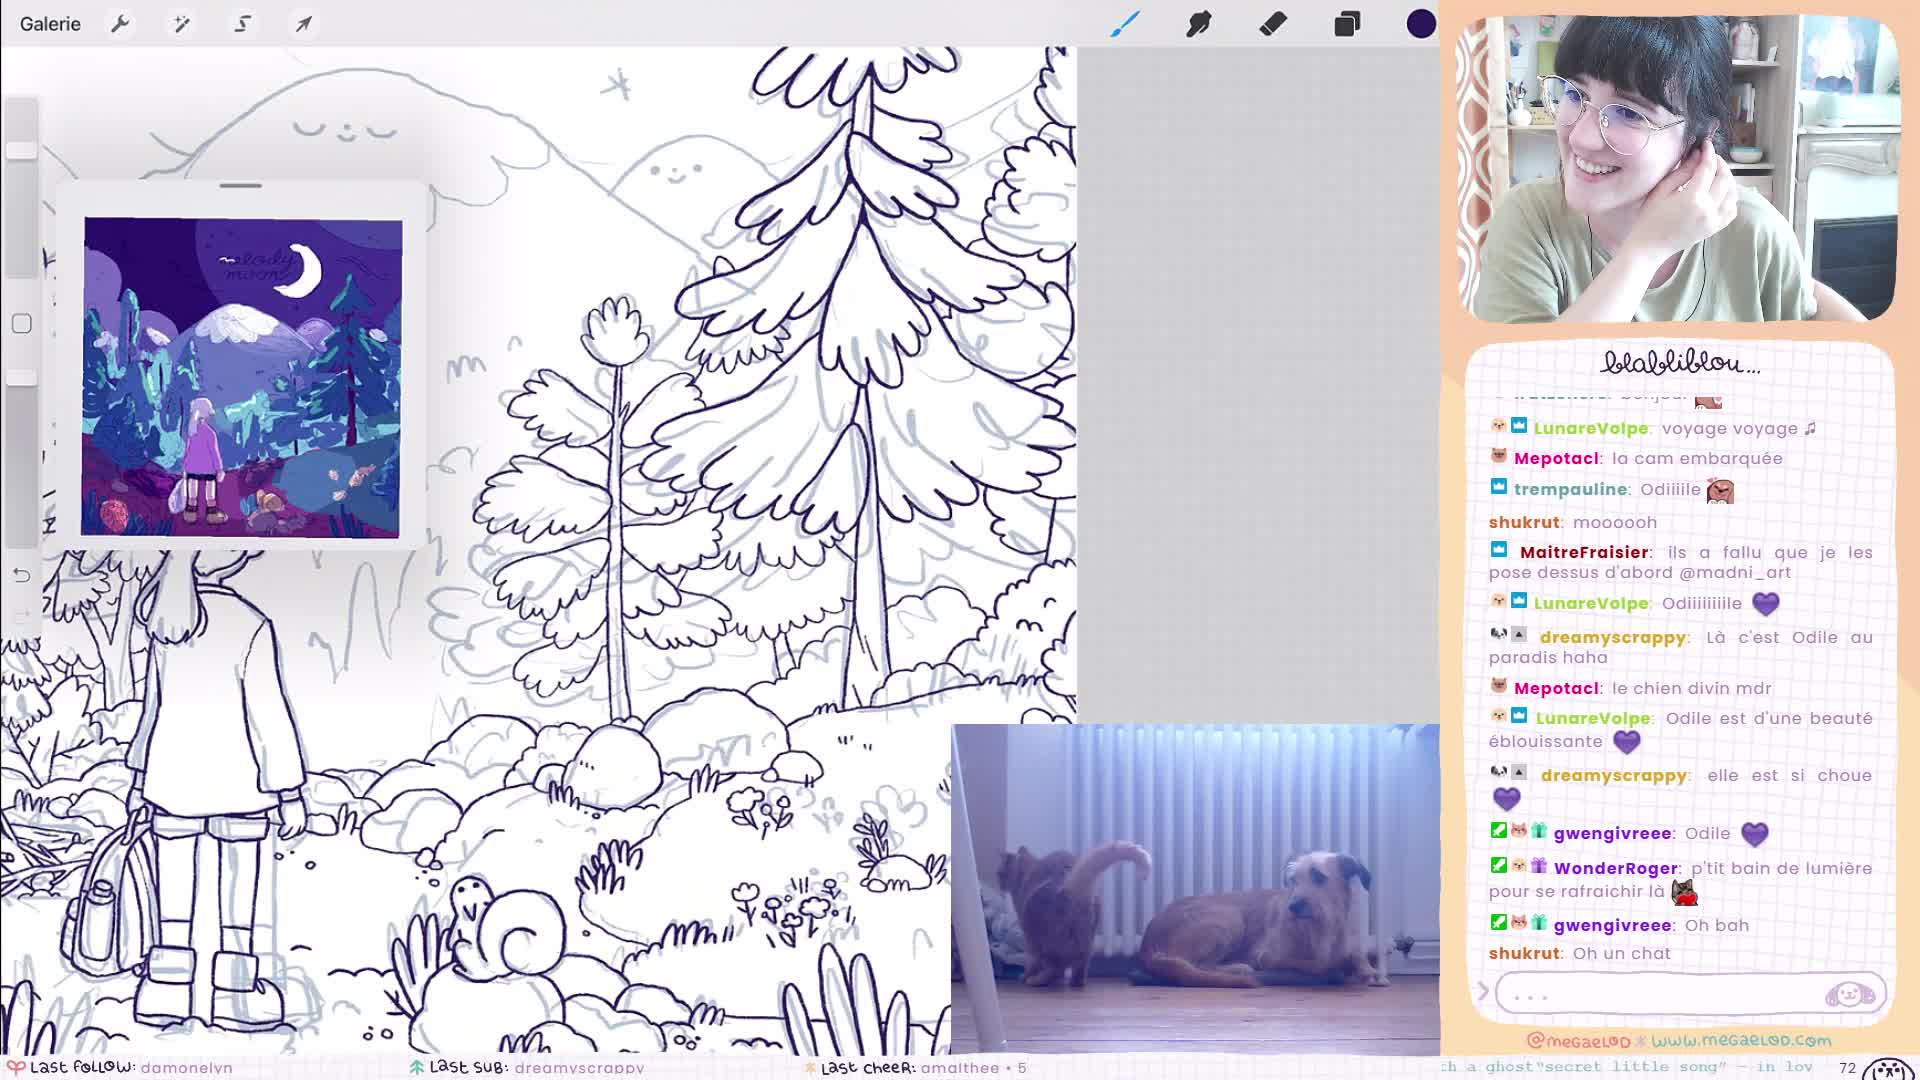Click the blabliblou chat title
The height and width of the screenshot is (1080, 1920).
(1680, 362)
